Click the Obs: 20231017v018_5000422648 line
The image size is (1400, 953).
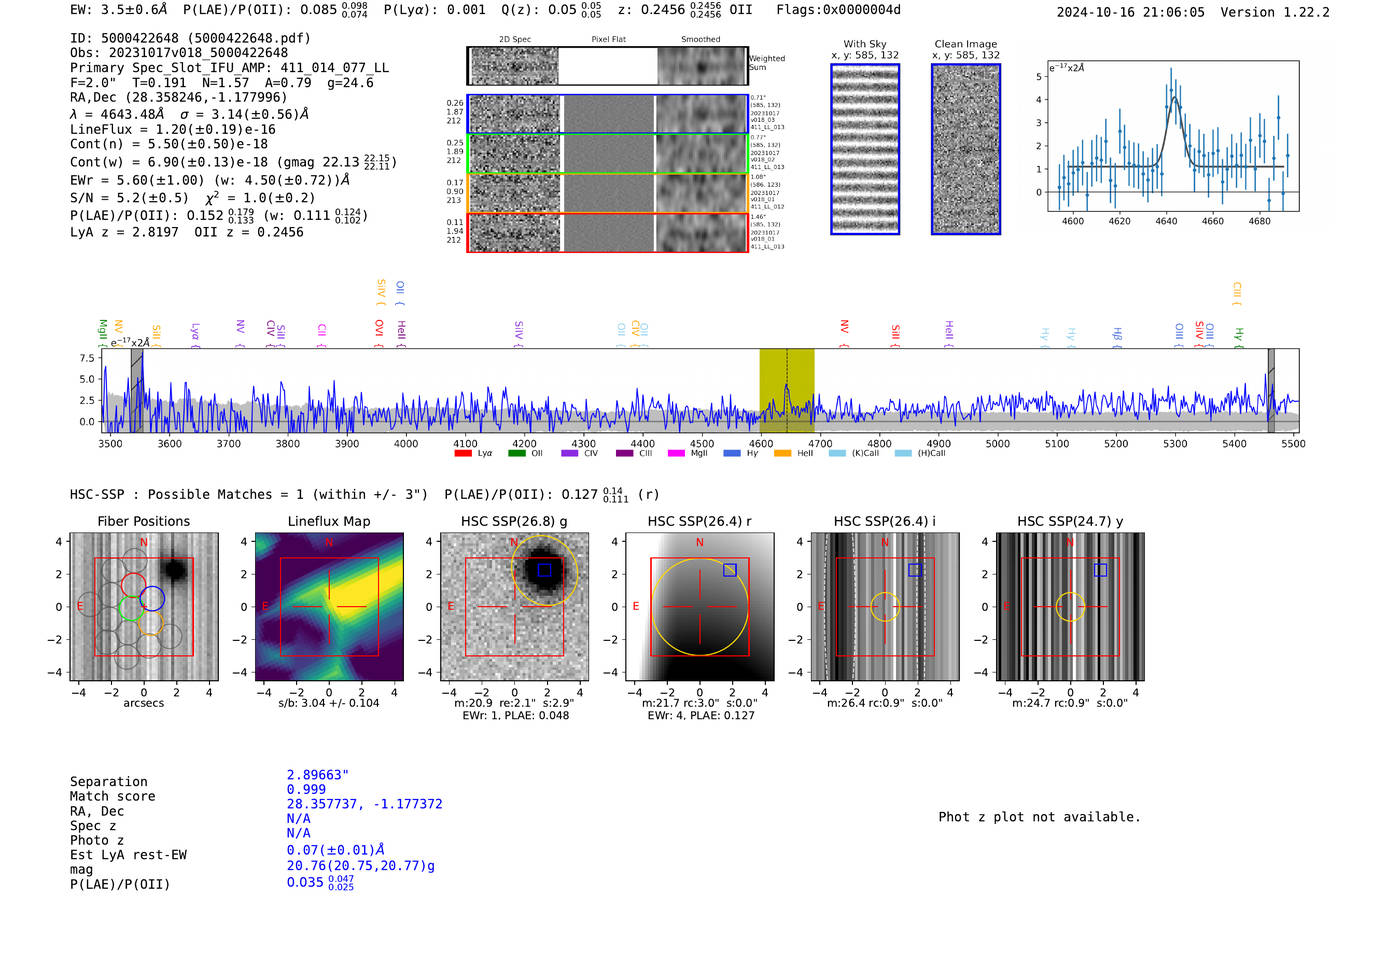[179, 53]
